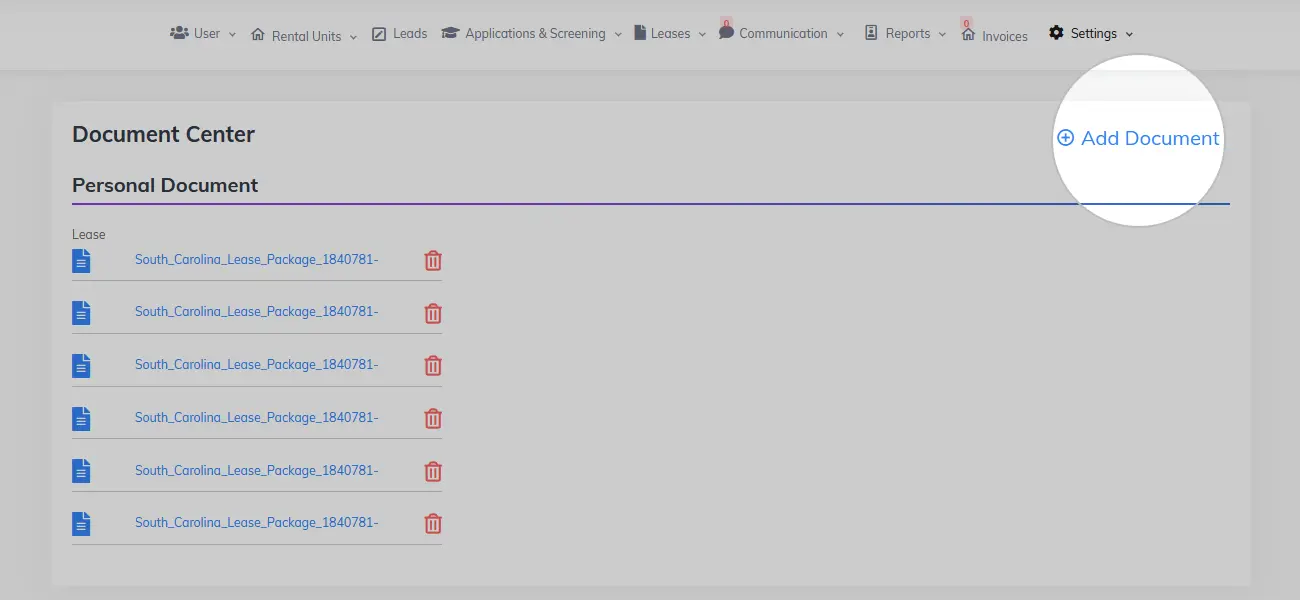Click the Settings gear icon in navbar
The image size is (1300, 600).
[1056, 33]
